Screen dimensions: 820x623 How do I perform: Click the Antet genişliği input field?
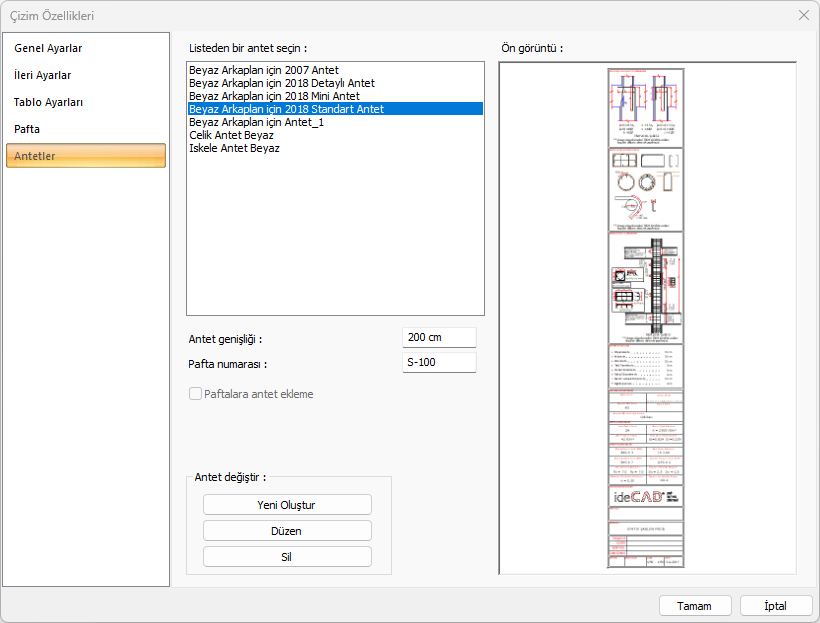point(439,338)
